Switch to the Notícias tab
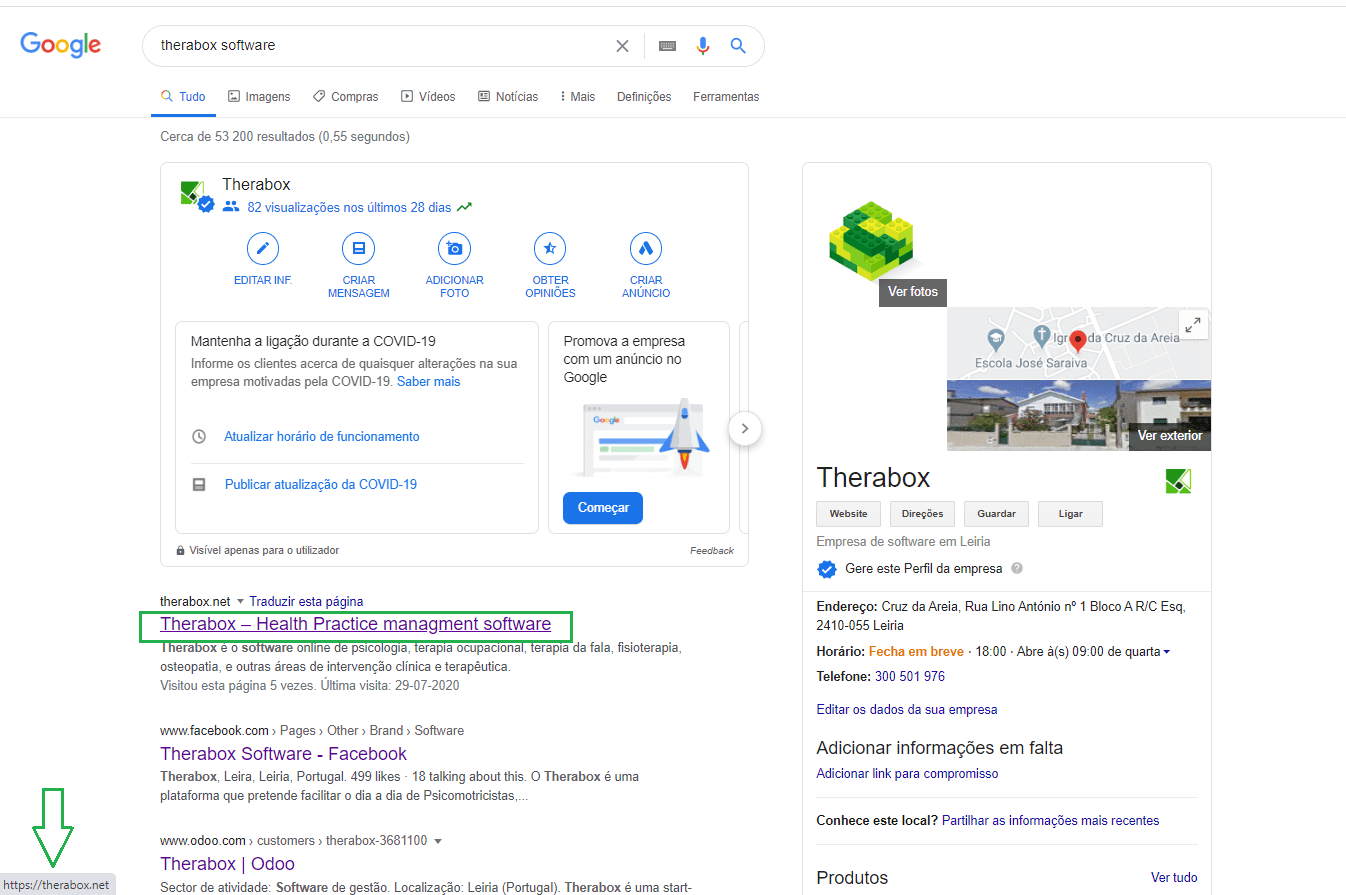Viewport: 1346px width, 895px height. click(508, 97)
